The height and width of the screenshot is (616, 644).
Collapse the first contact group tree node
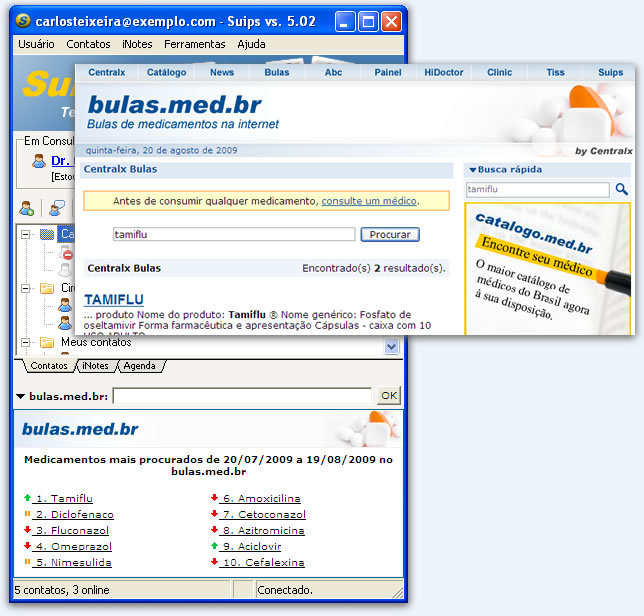pos(25,234)
